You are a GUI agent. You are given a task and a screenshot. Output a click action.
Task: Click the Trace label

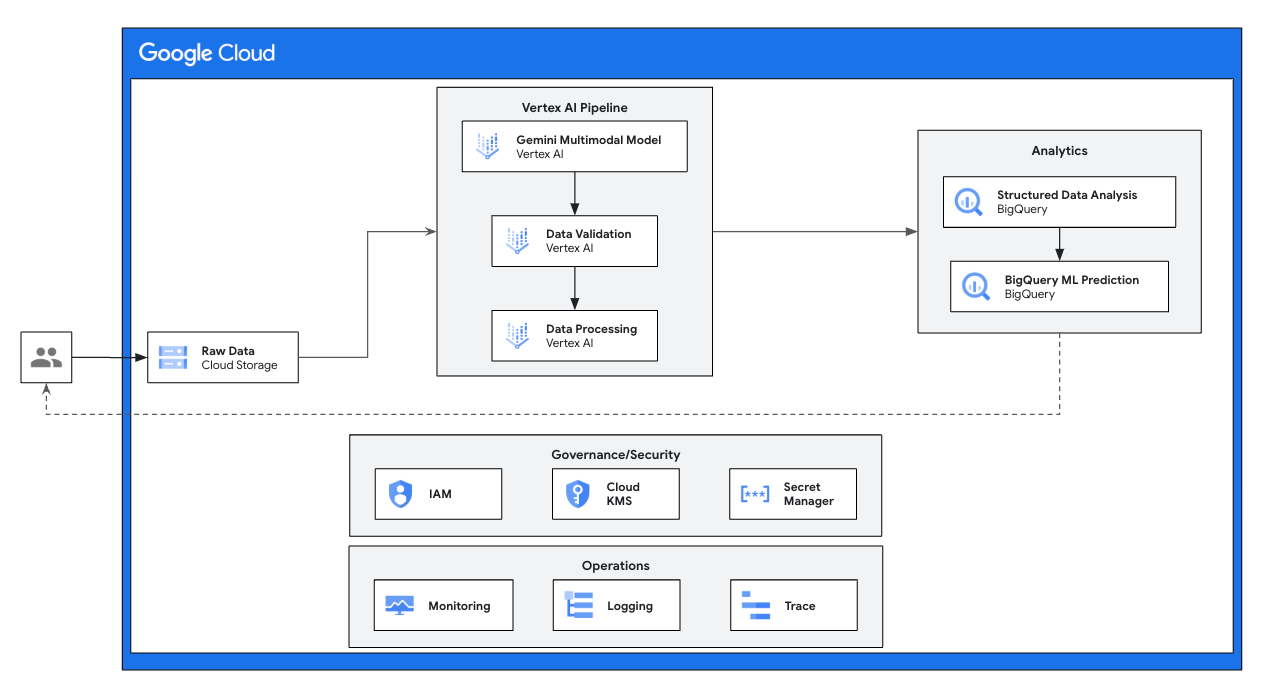click(x=800, y=606)
